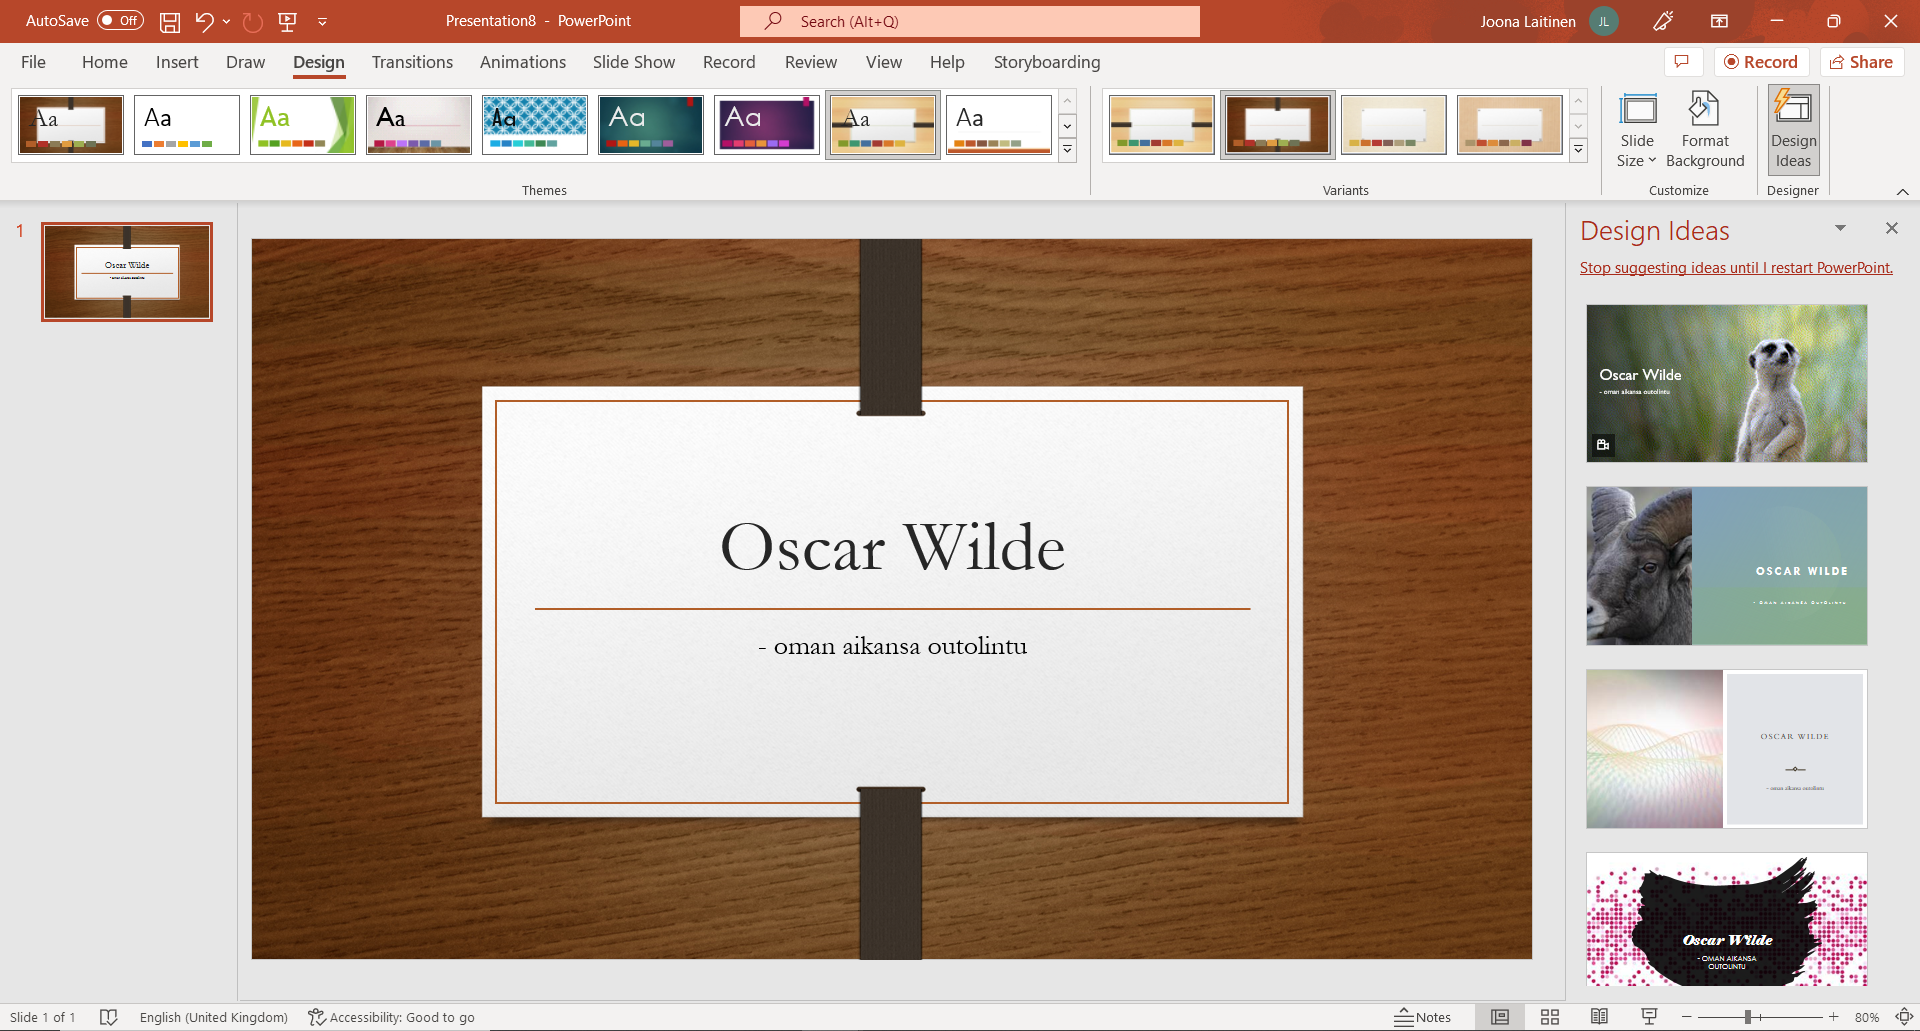
Task: Open the Transitions tab
Action: coord(412,62)
